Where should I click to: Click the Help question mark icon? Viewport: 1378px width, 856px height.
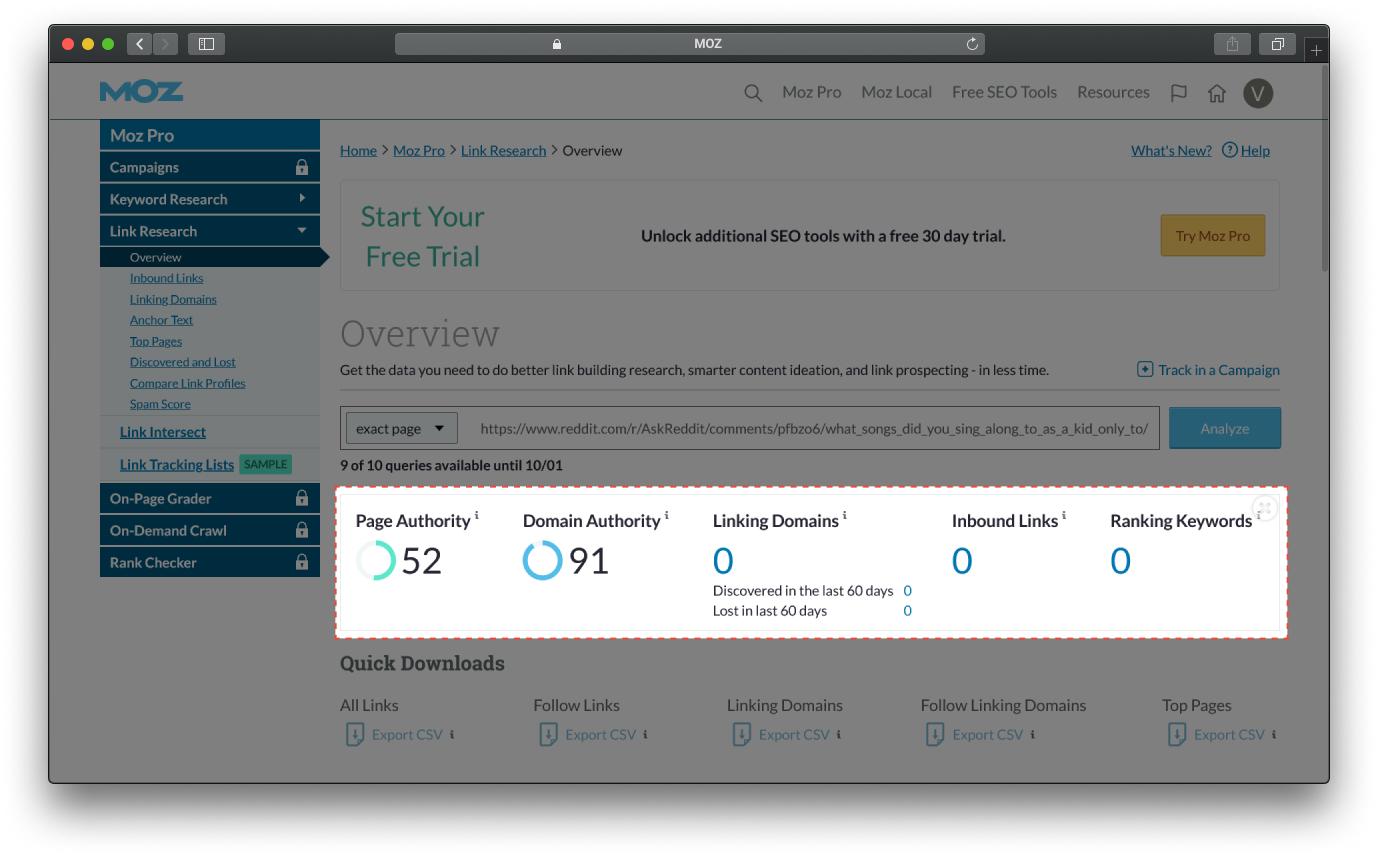point(1230,150)
